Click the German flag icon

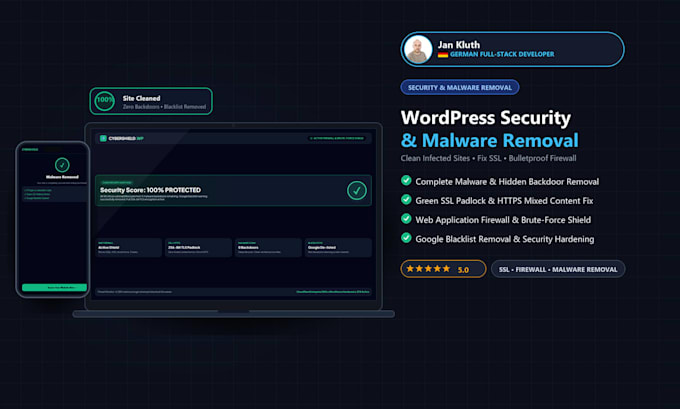(442, 54)
